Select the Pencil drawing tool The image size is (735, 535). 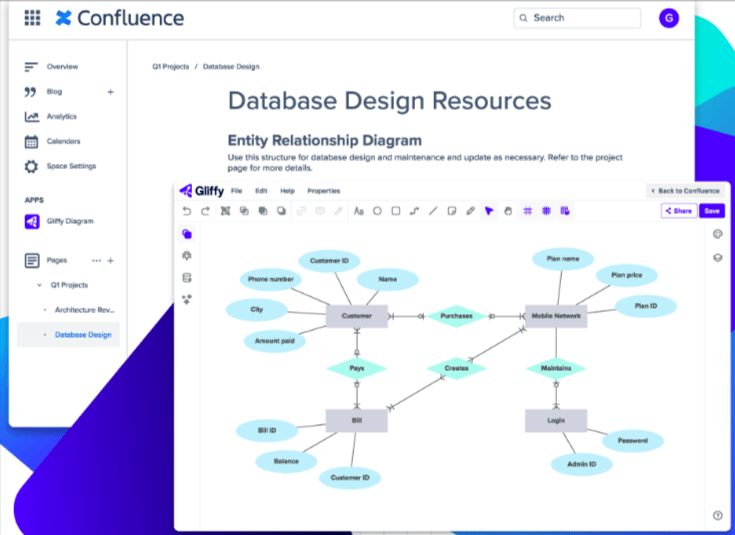(471, 211)
